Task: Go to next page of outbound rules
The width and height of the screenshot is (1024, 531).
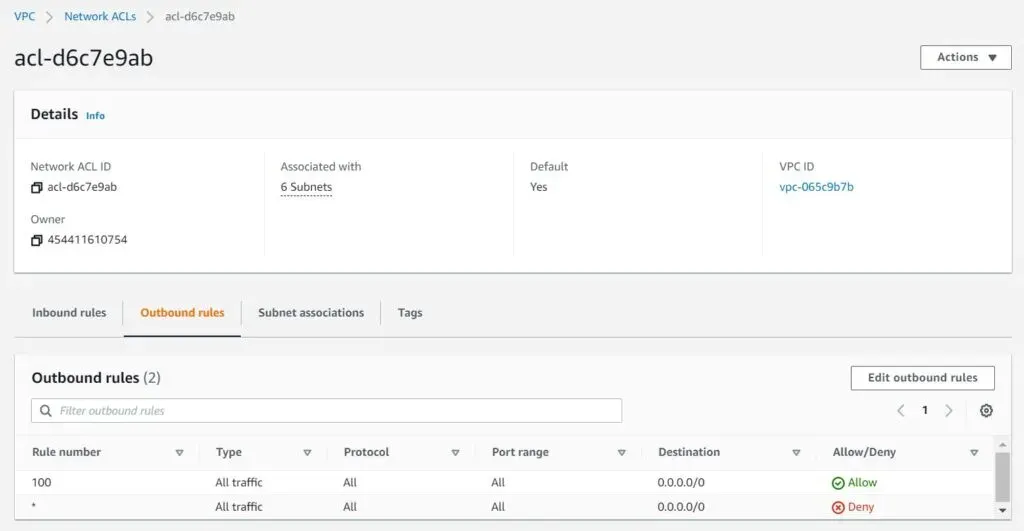Action: (x=949, y=410)
